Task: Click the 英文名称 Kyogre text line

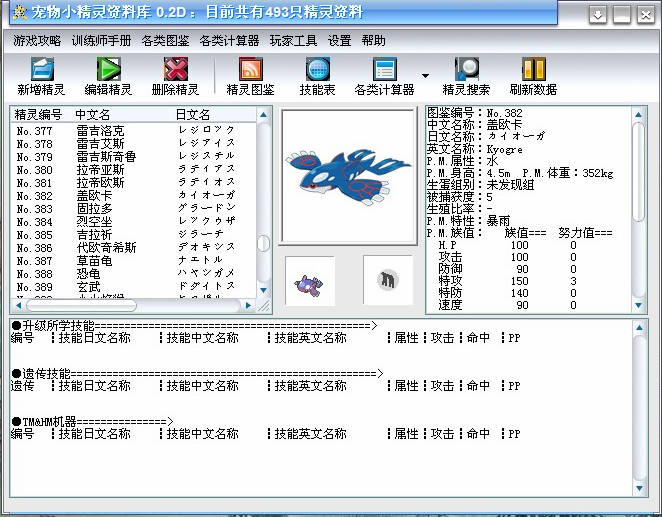Action: [x=475, y=149]
